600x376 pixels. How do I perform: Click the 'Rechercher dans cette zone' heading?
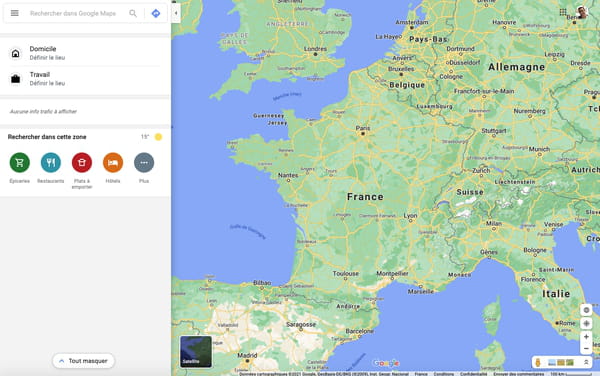click(x=47, y=137)
